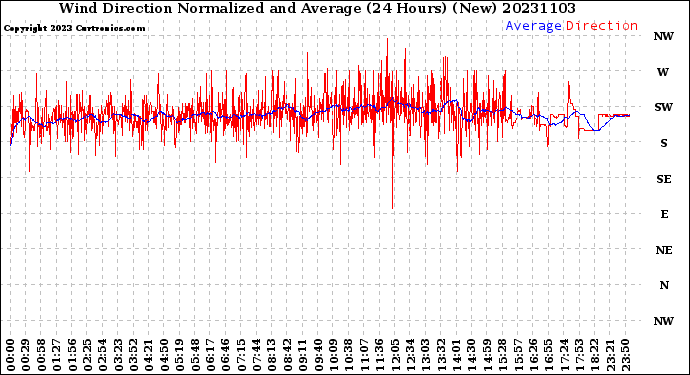Image resolution: width=690 pixels, height=375 pixels.
Task: Click the '11:07' time axis label
Action: point(364,355)
